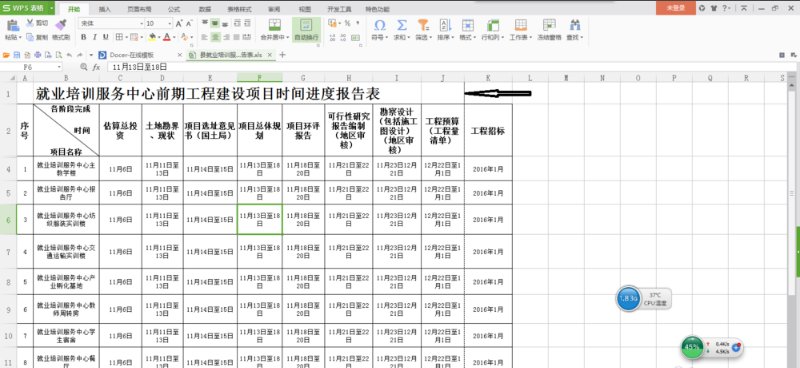Click Freeze Panes (冻结窗格) icon
This screenshot has height=368, width=800.
(549, 25)
